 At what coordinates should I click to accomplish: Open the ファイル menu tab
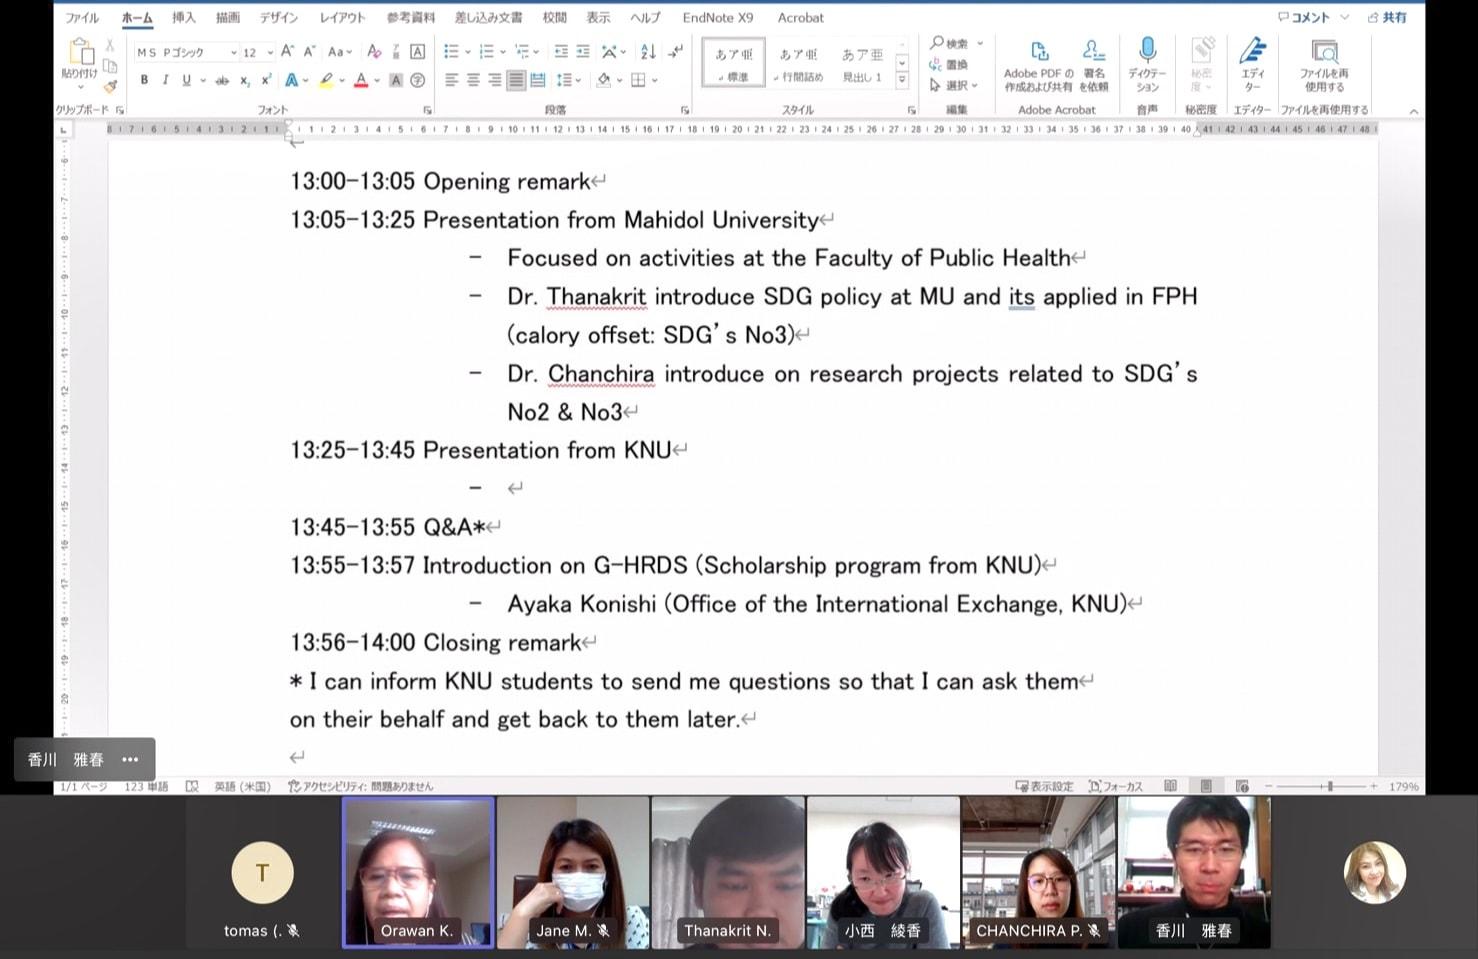(82, 18)
